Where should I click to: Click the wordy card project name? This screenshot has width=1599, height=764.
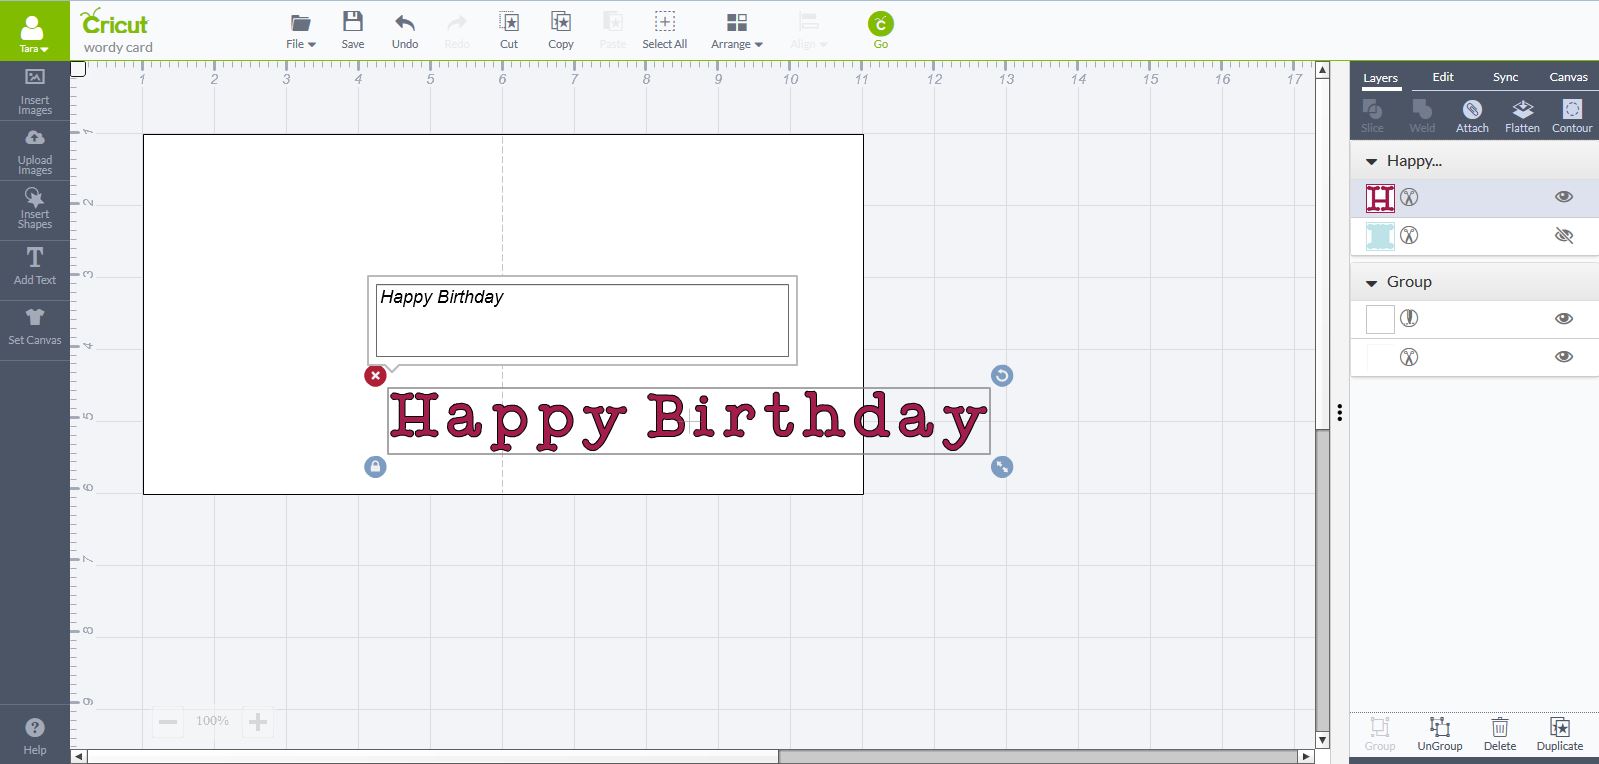point(118,48)
